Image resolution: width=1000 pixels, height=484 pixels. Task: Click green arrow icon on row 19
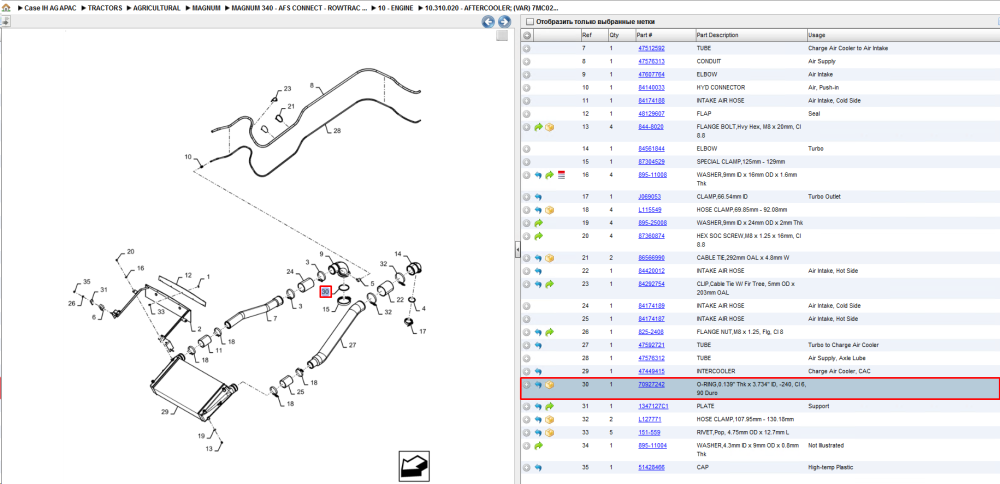tap(538, 223)
